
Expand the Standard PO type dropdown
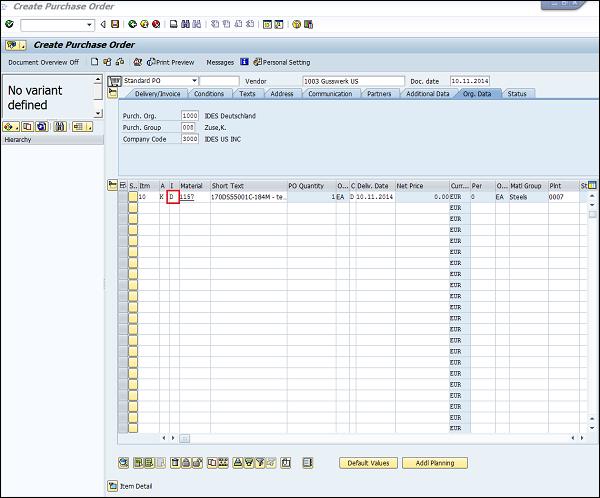193,80
